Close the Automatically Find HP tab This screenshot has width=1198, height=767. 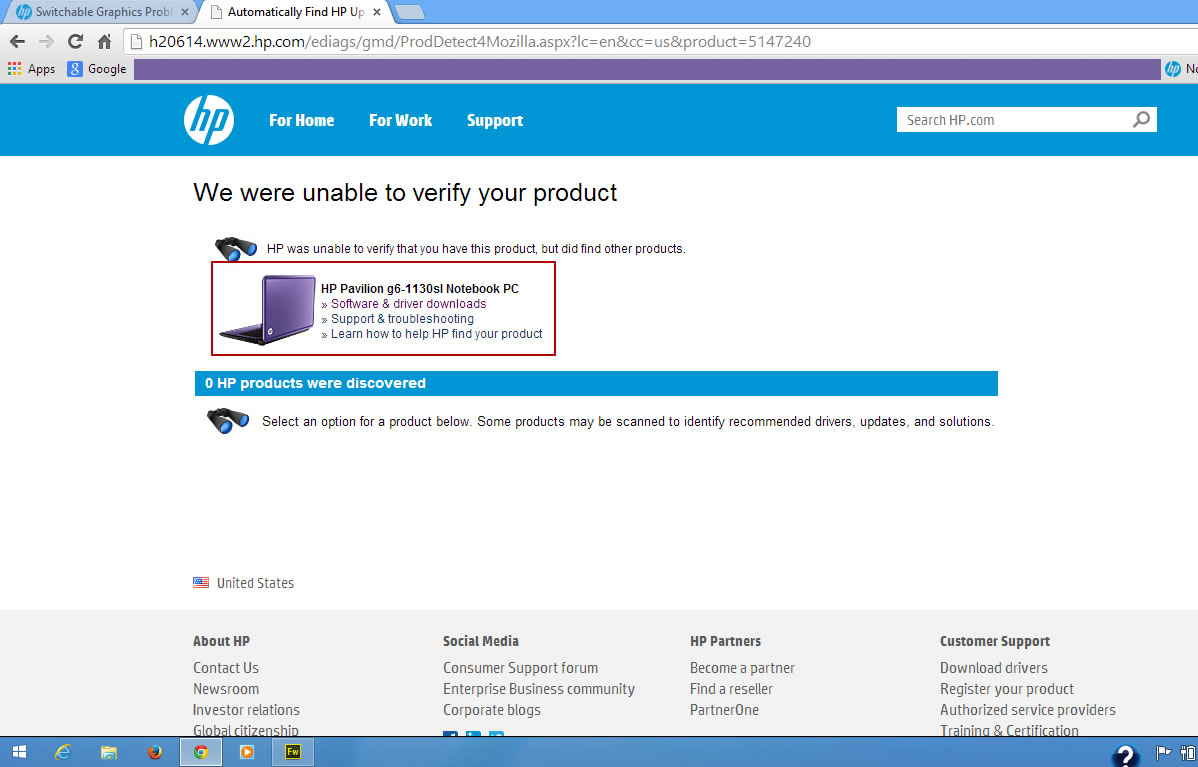[377, 12]
